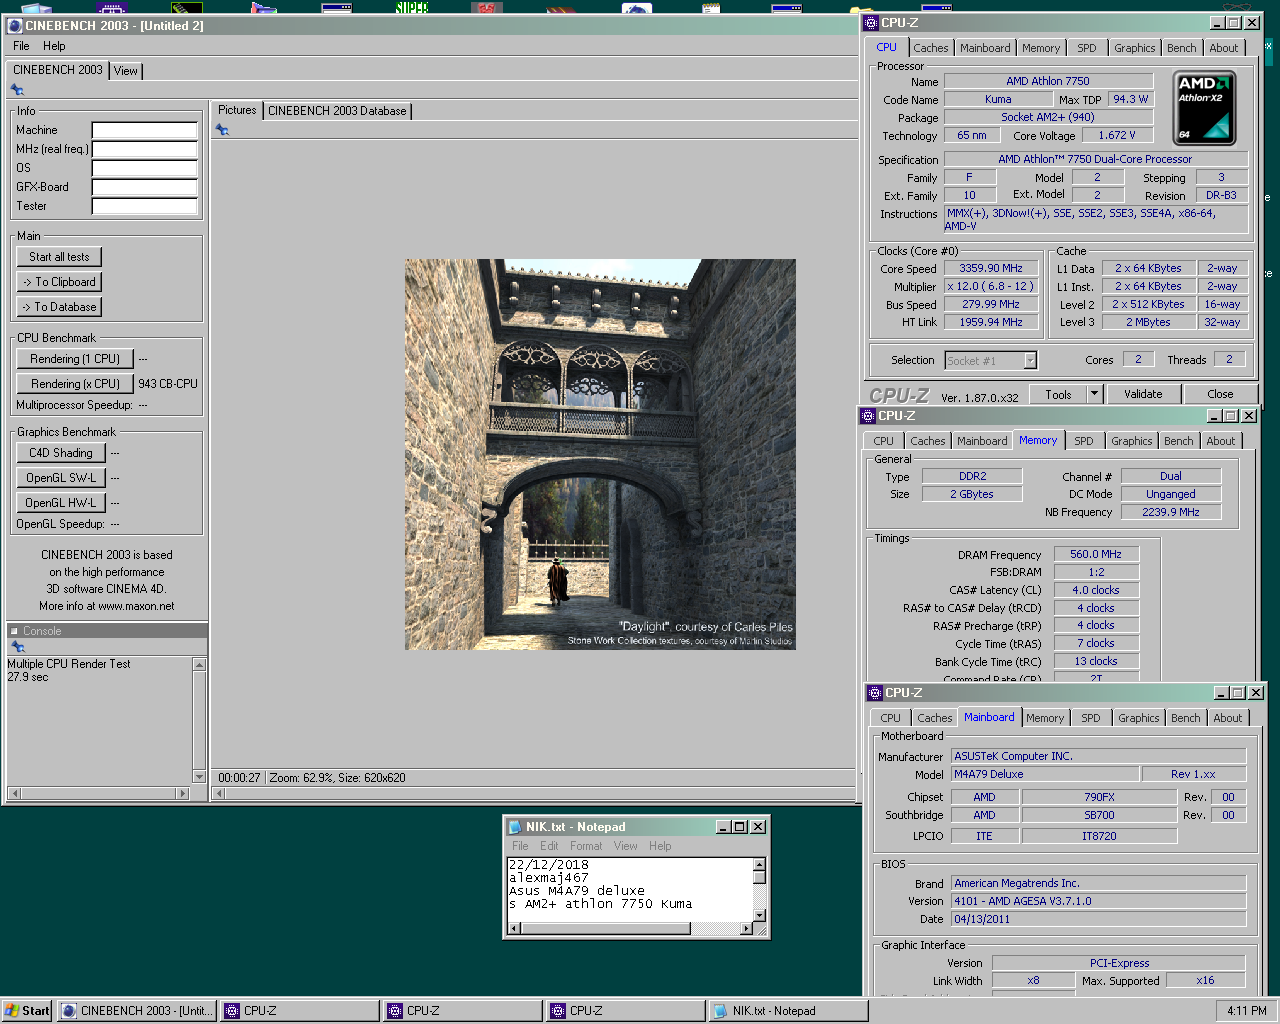Click into the OS input field
The height and width of the screenshot is (1024, 1280).
(x=144, y=168)
